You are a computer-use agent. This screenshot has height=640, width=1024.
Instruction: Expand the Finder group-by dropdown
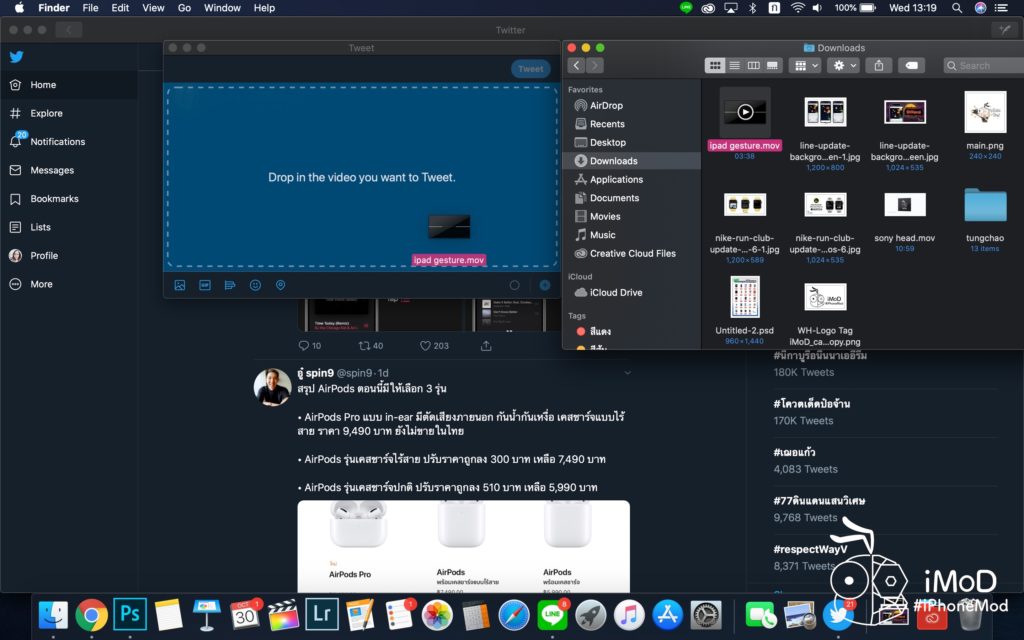[805, 65]
